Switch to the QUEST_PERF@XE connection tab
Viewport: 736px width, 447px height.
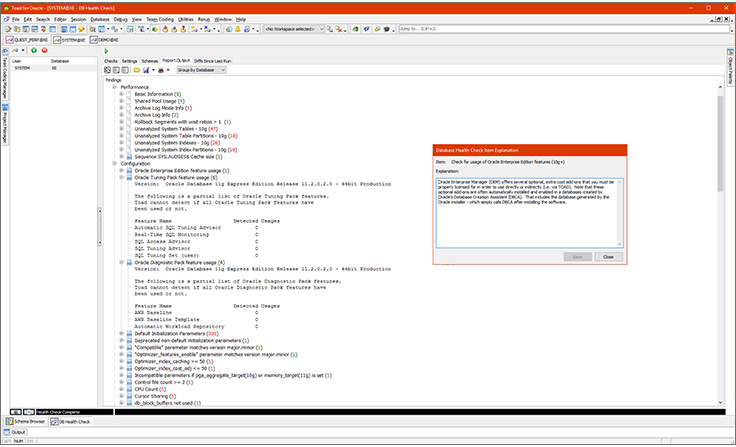click(x=27, y=40)
